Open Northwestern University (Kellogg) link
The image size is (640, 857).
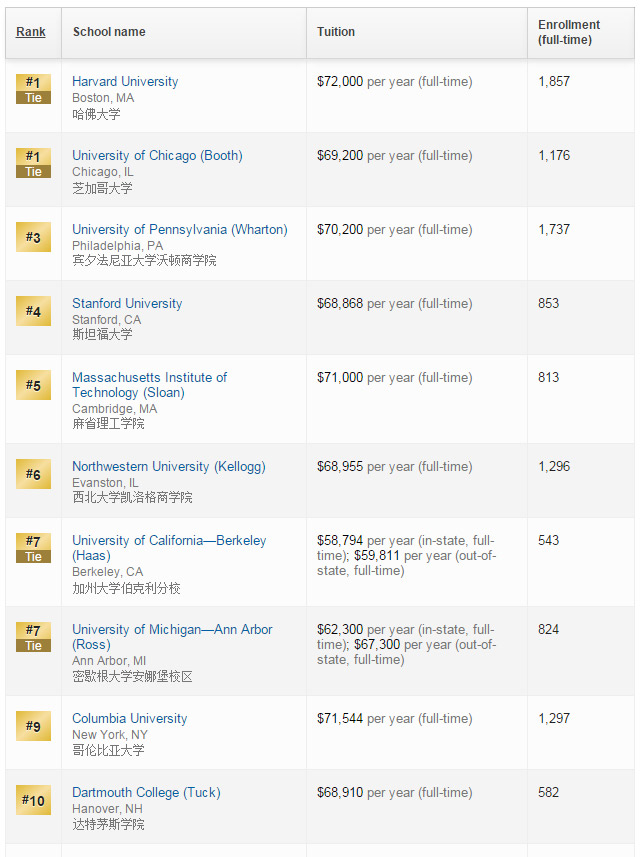pos(168,466)
